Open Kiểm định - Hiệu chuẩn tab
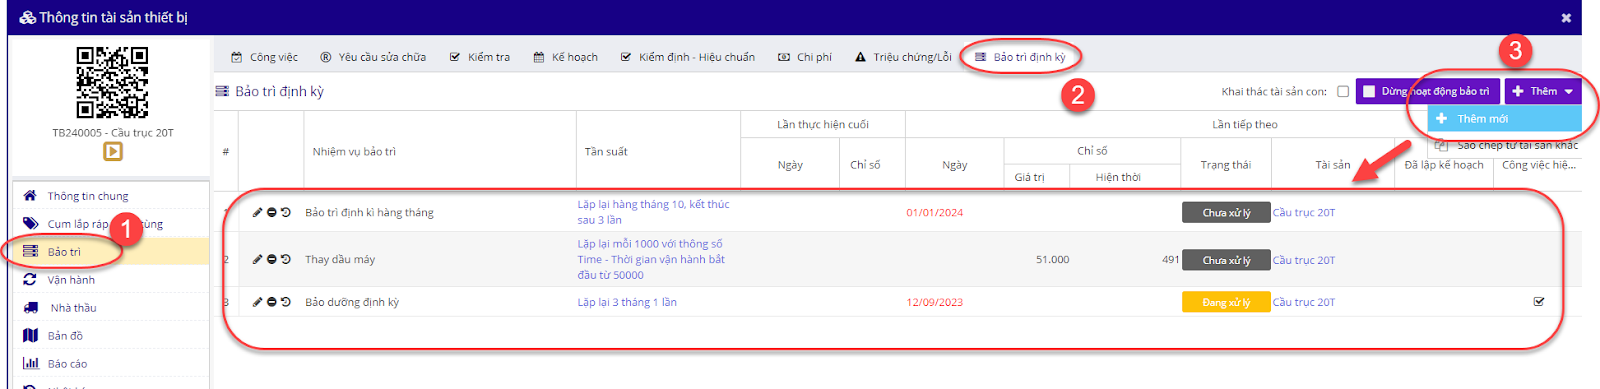This screenshot has height=389, width=1600. pyautogui.click(x=688, y=57)
